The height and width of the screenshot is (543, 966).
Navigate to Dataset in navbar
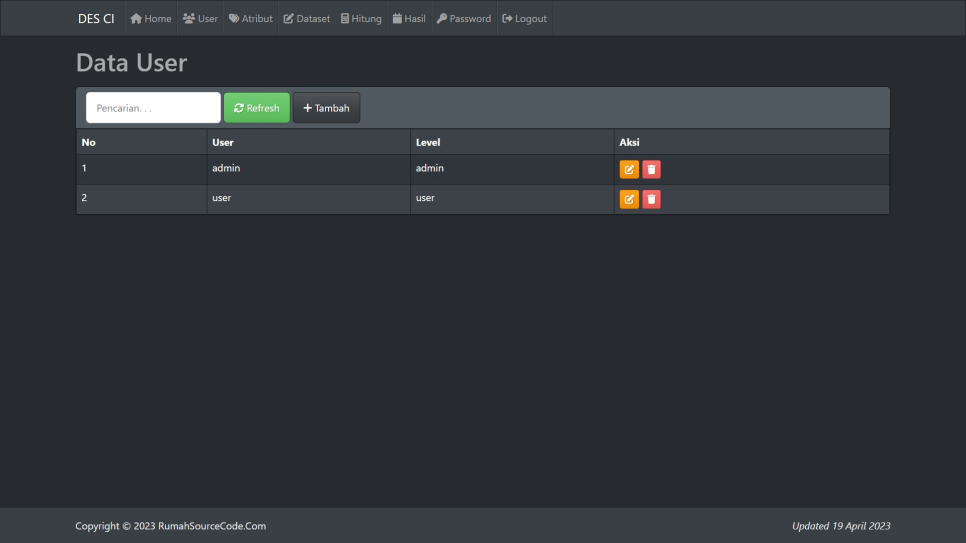coord(306,19)
